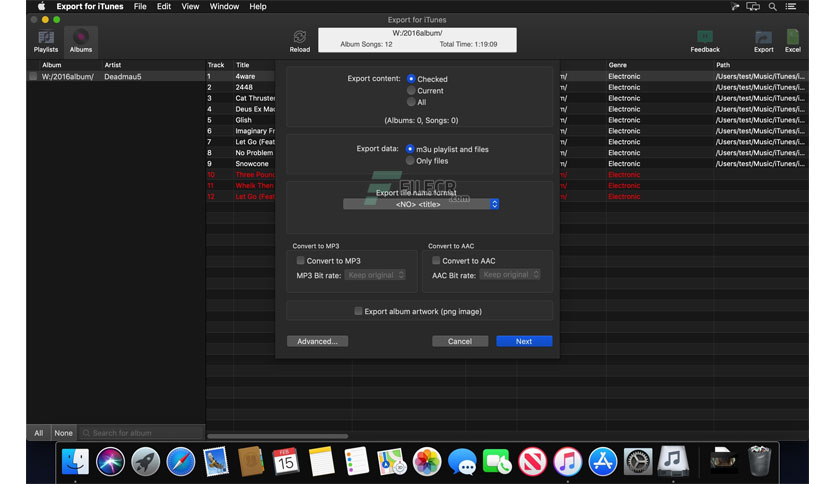
Task: Open the Edit menu
Action: click(164, 6)
